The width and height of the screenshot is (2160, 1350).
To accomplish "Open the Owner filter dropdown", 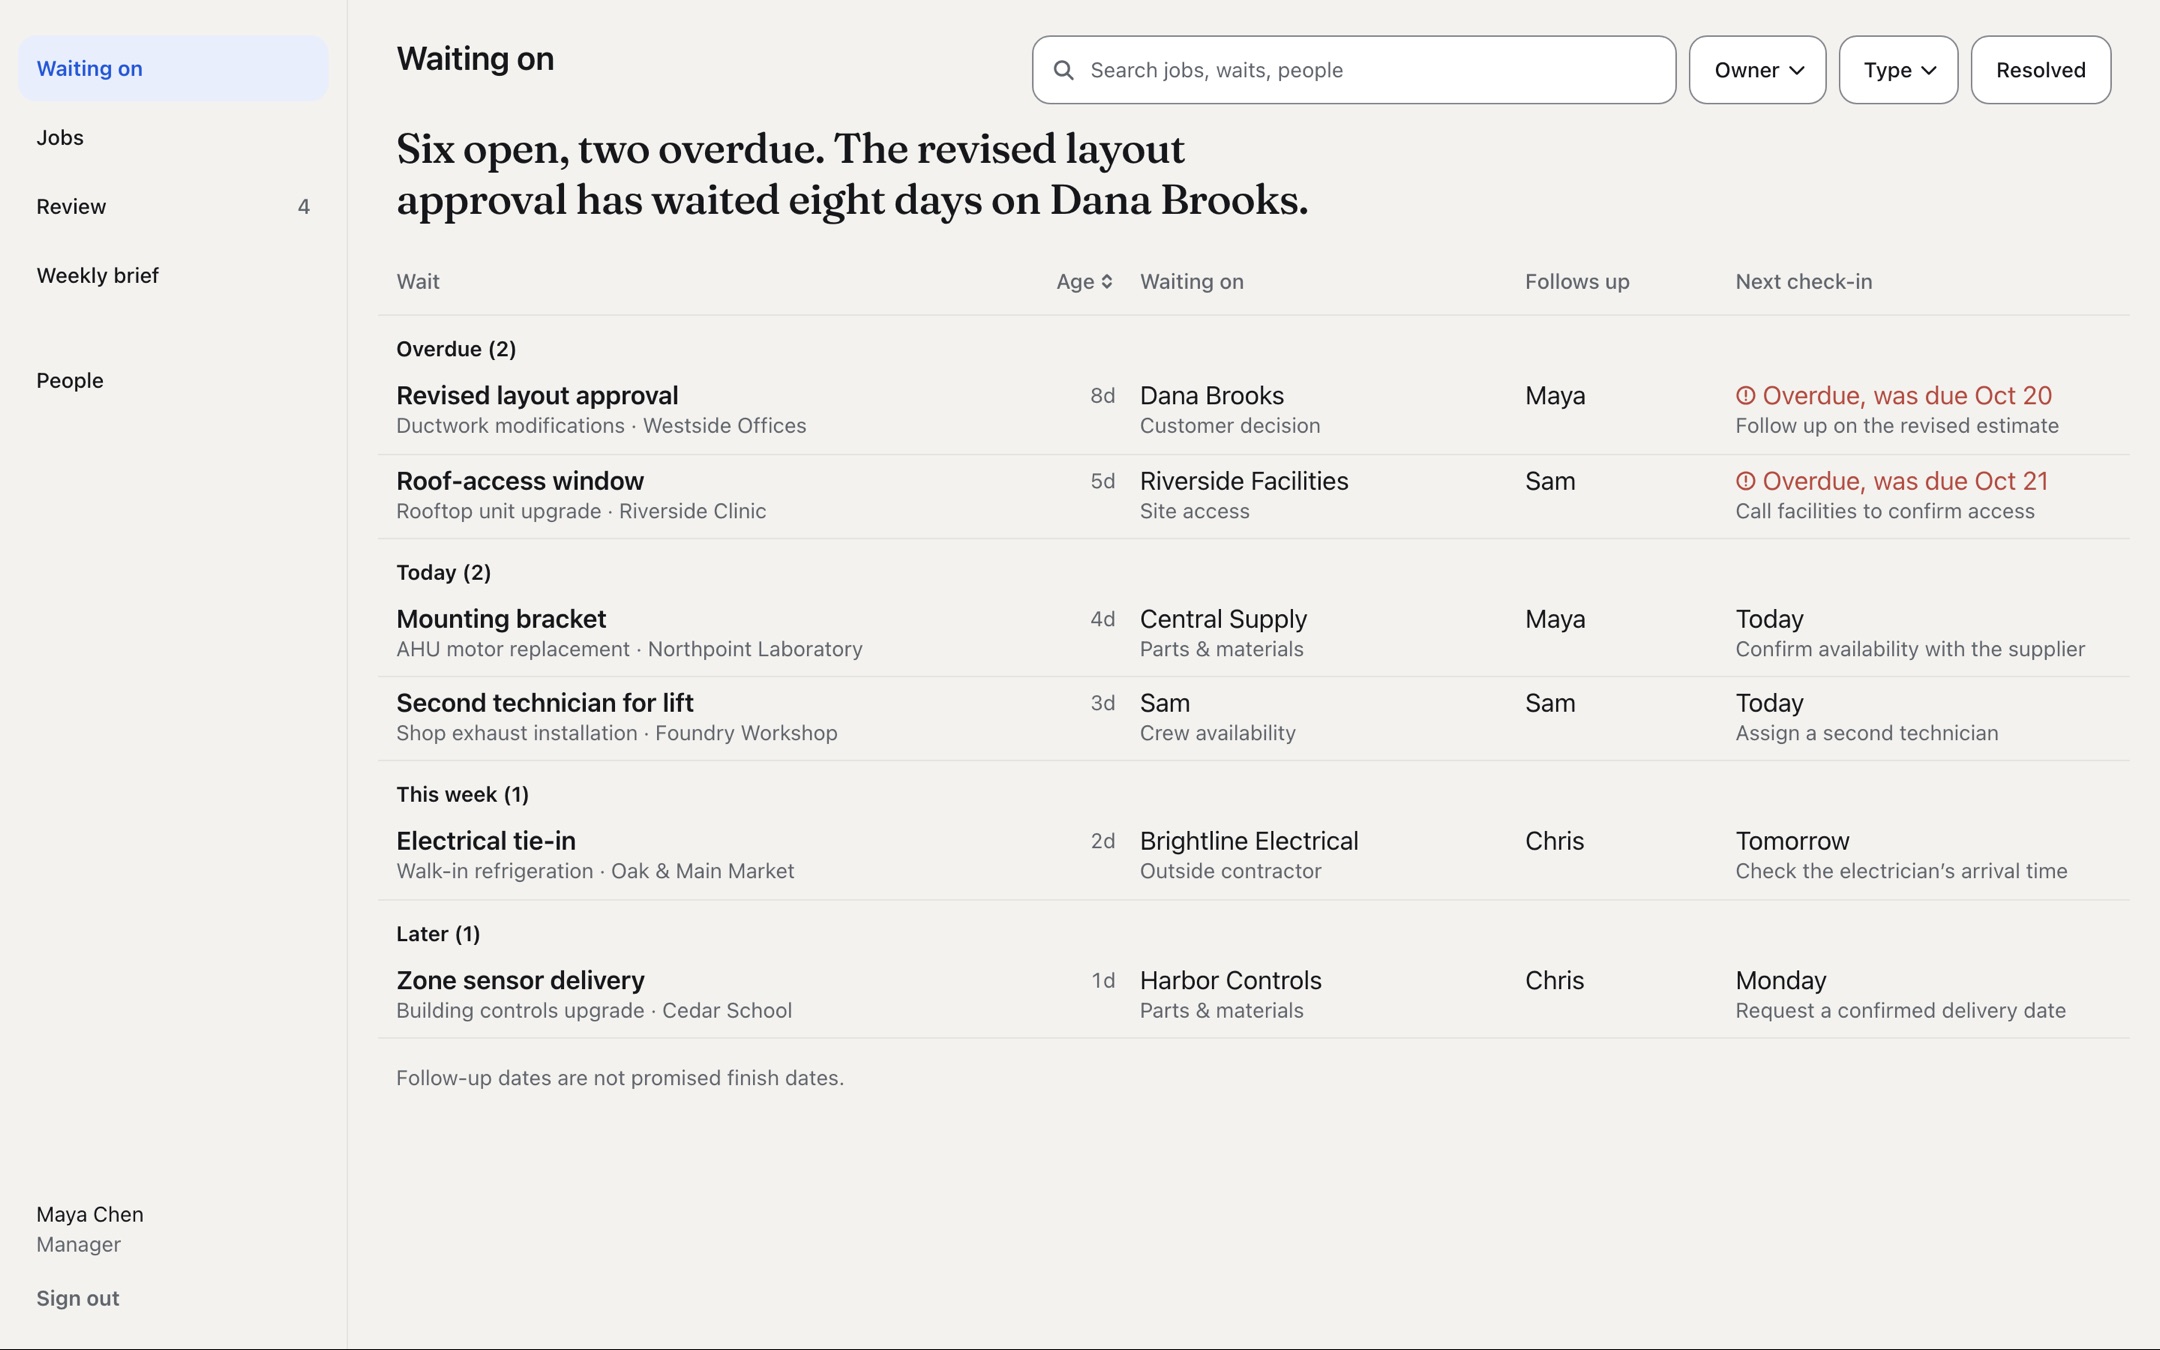I will click(x=1757, y=70).
